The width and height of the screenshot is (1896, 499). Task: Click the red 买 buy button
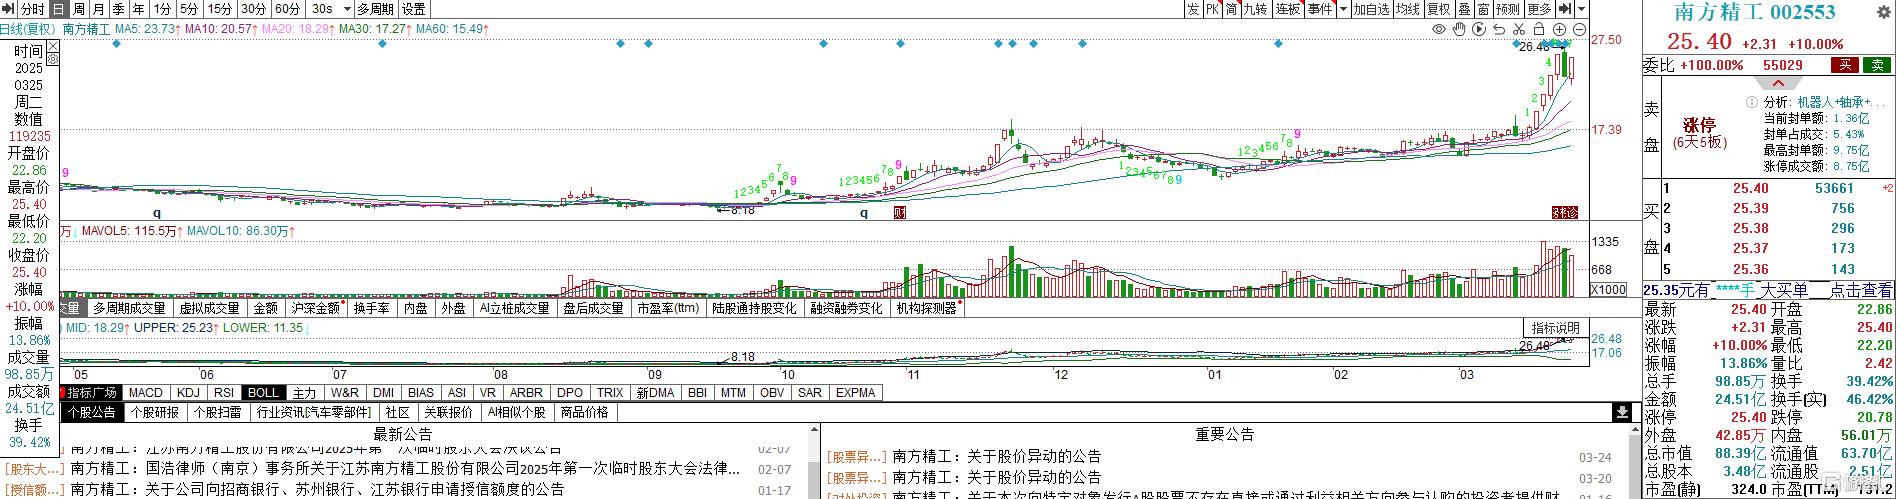(1845, 65)
